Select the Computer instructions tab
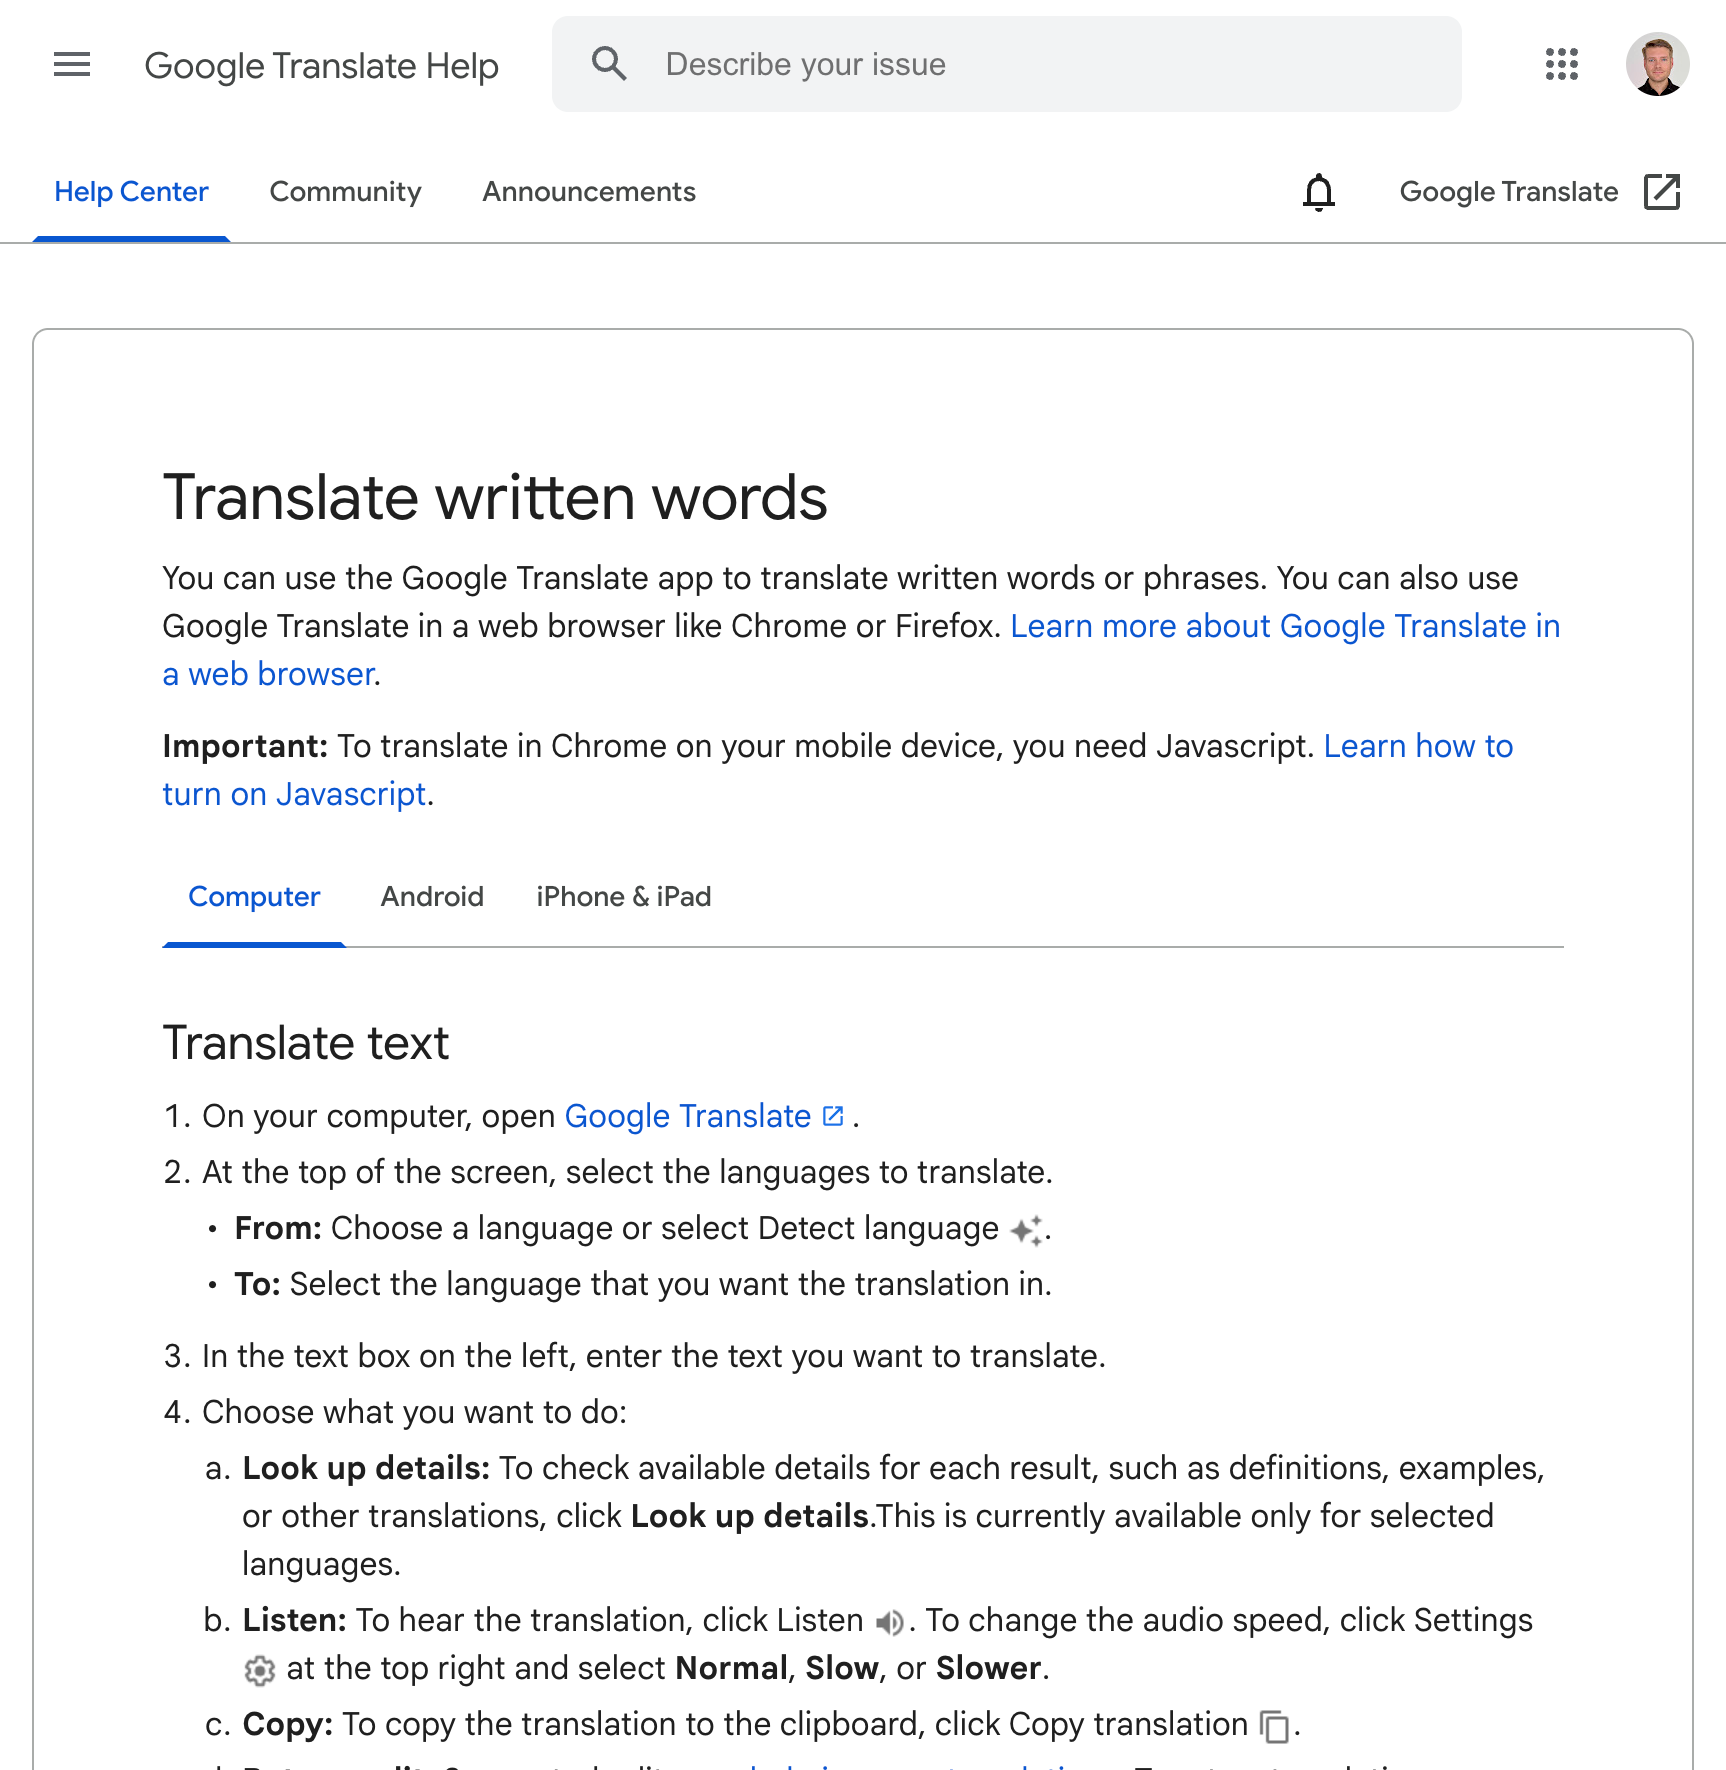 (x=254, y=897)
